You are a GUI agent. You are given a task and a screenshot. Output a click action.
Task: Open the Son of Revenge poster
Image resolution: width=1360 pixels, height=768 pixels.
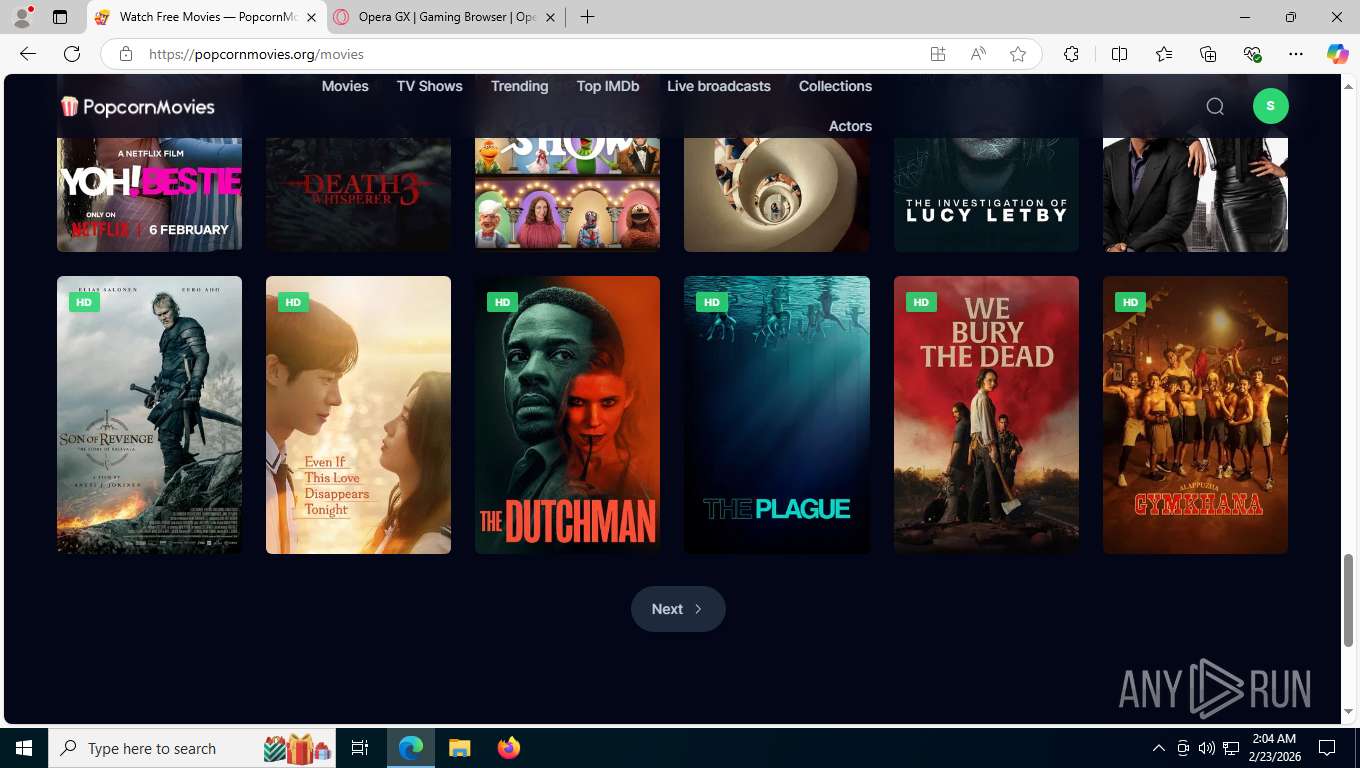(149, 415)
